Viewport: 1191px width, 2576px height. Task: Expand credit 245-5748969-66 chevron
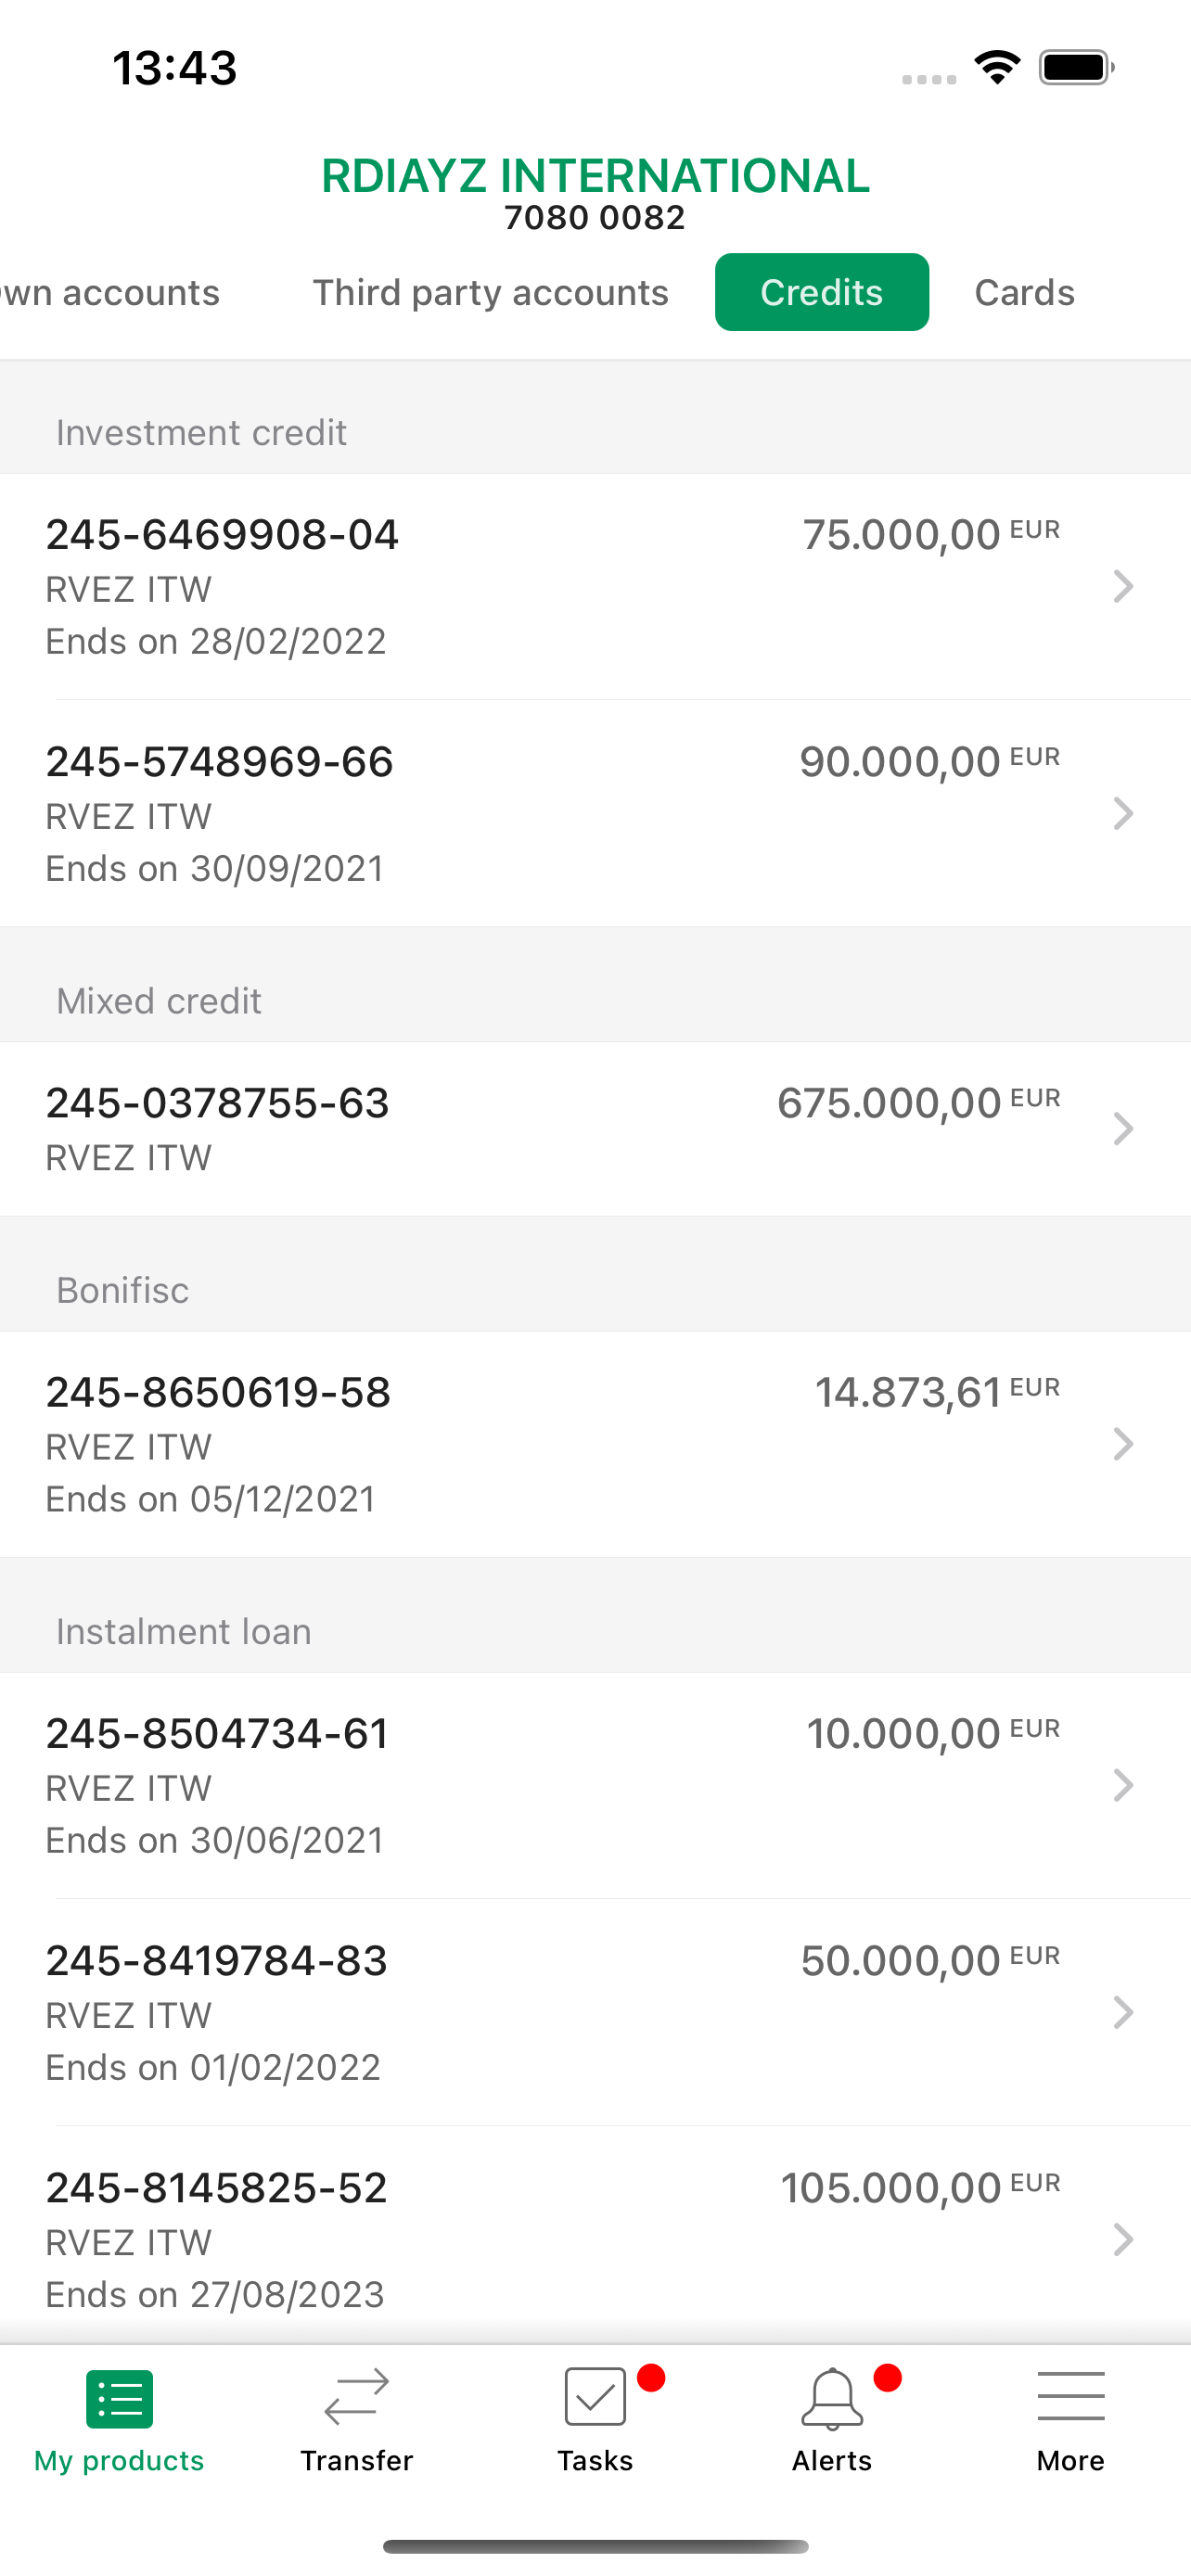[1123, 813]
